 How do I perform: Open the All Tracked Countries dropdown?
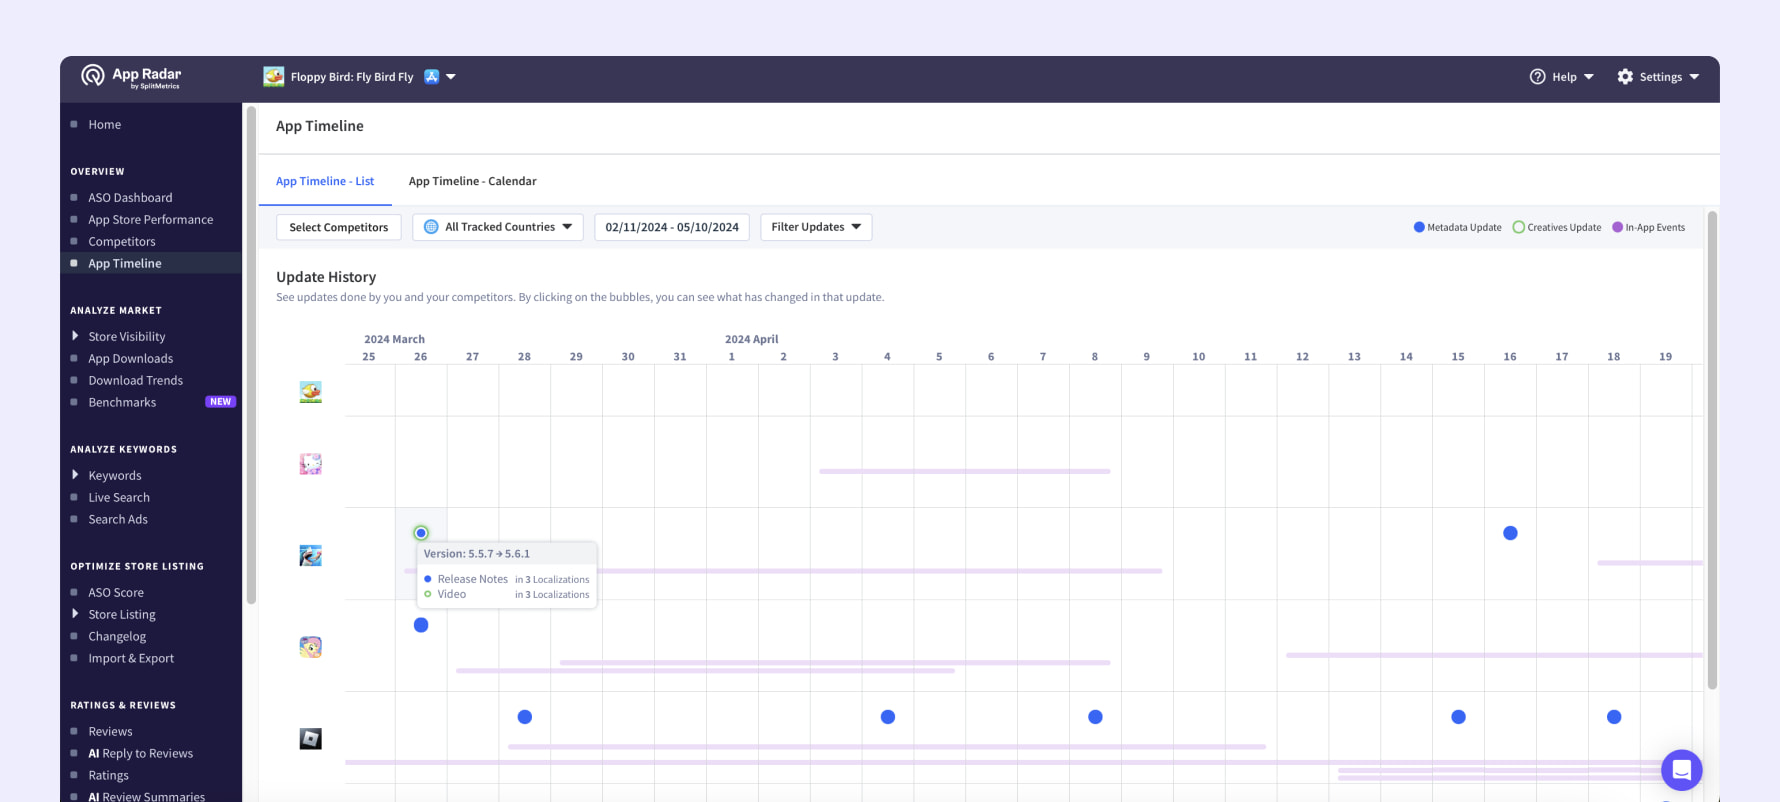click(498, 227)
